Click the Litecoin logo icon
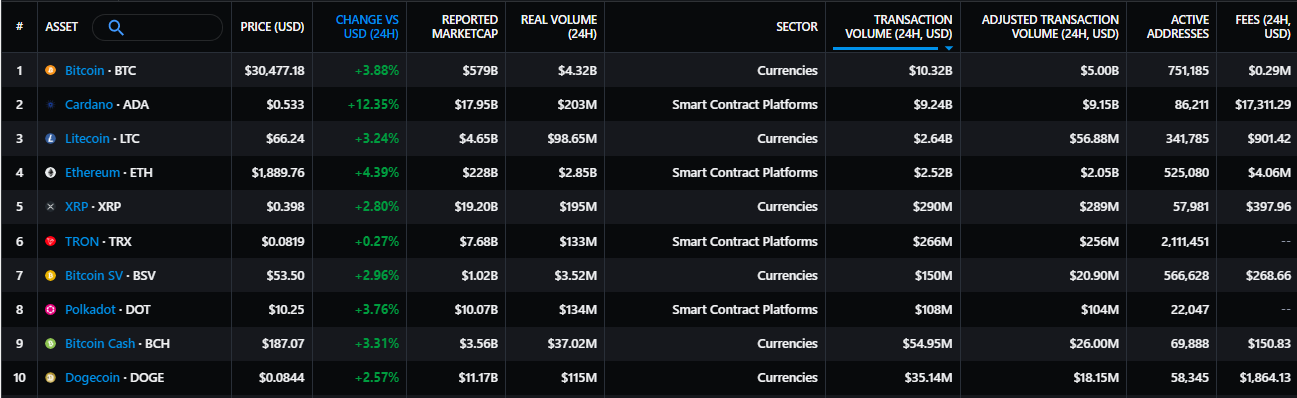 coord(51,138)
